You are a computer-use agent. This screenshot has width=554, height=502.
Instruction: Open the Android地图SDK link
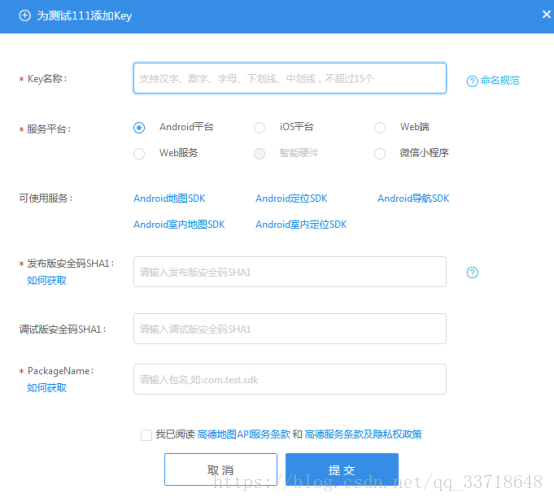pos(169,198)
